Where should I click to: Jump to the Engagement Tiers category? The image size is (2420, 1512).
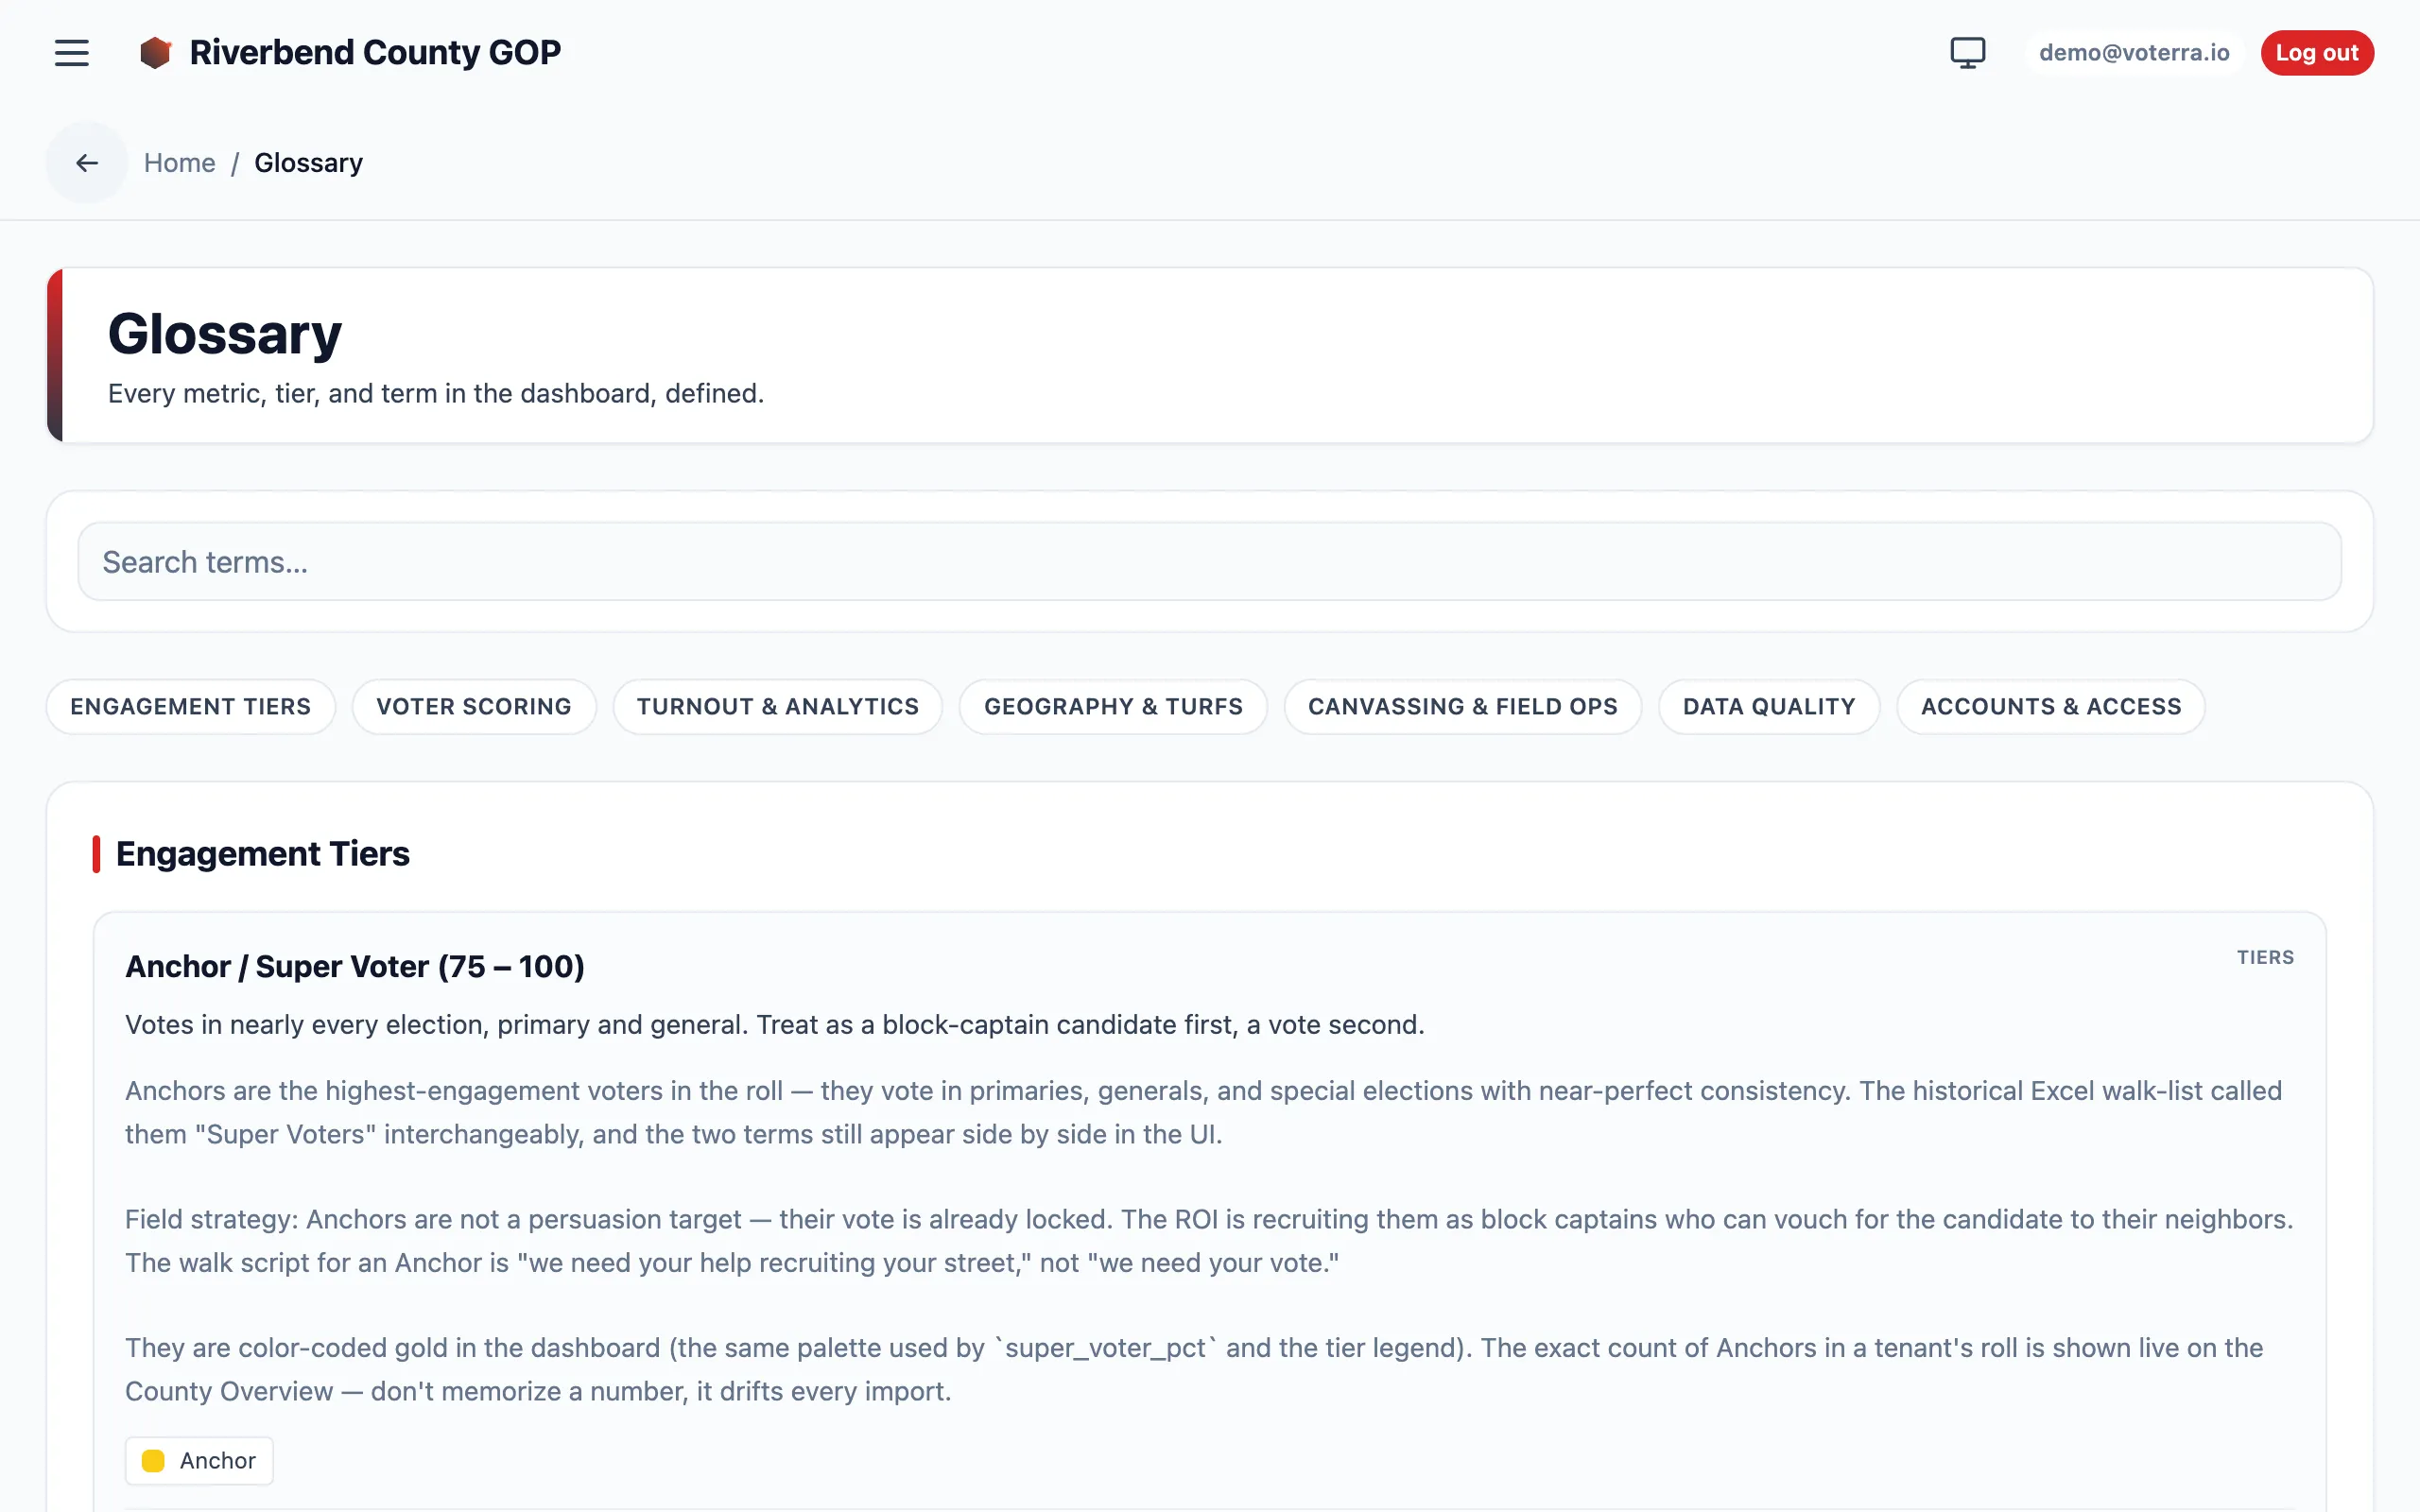coord(191,707)
